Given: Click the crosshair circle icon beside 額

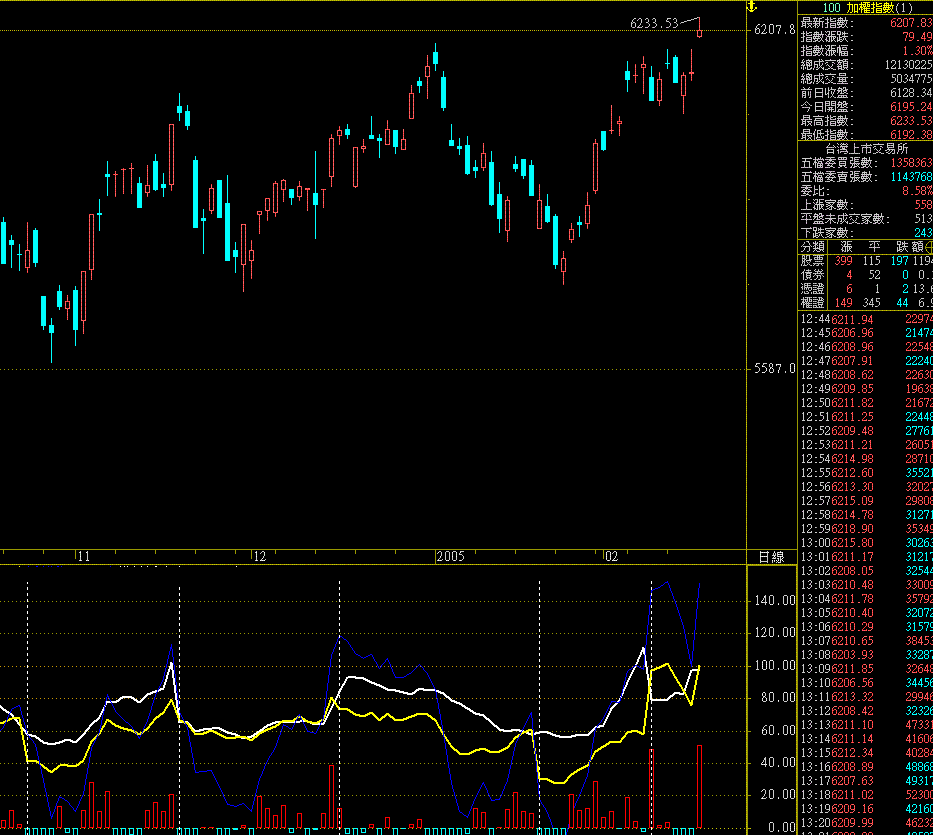Looking at the screenshot, I should tap(928, 246).
